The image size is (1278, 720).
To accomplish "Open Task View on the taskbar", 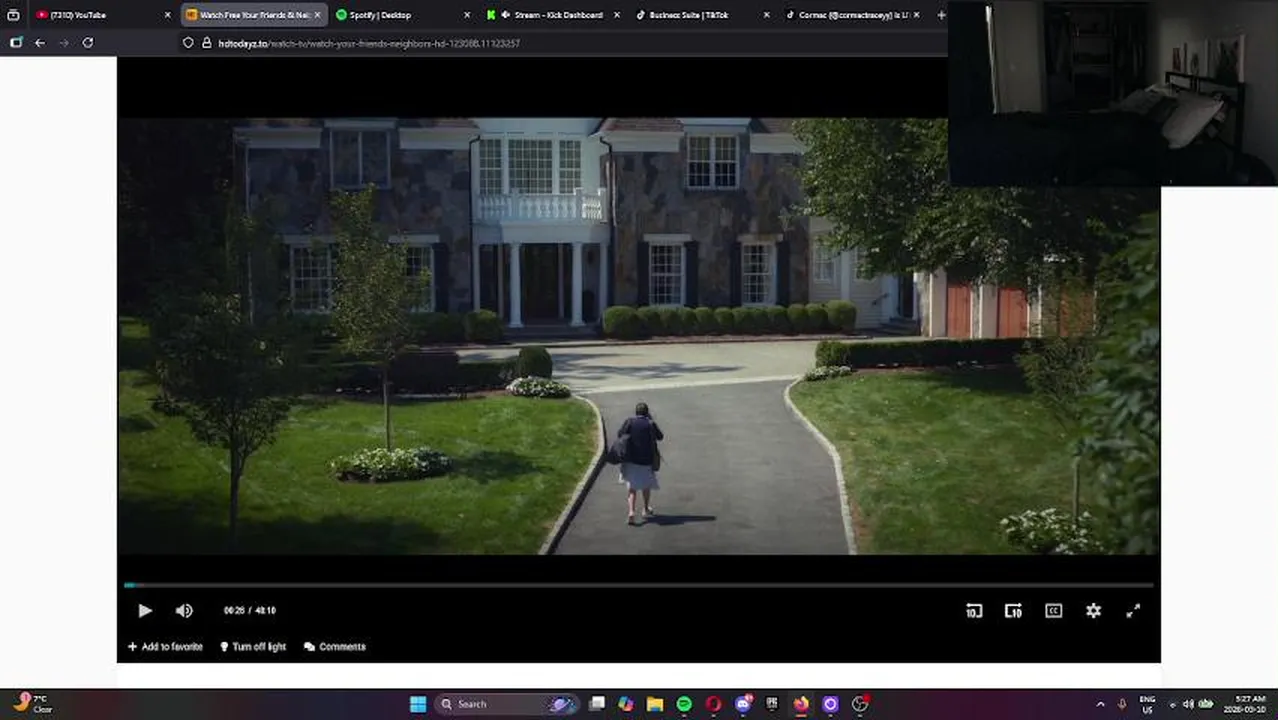I will [597, 704].
